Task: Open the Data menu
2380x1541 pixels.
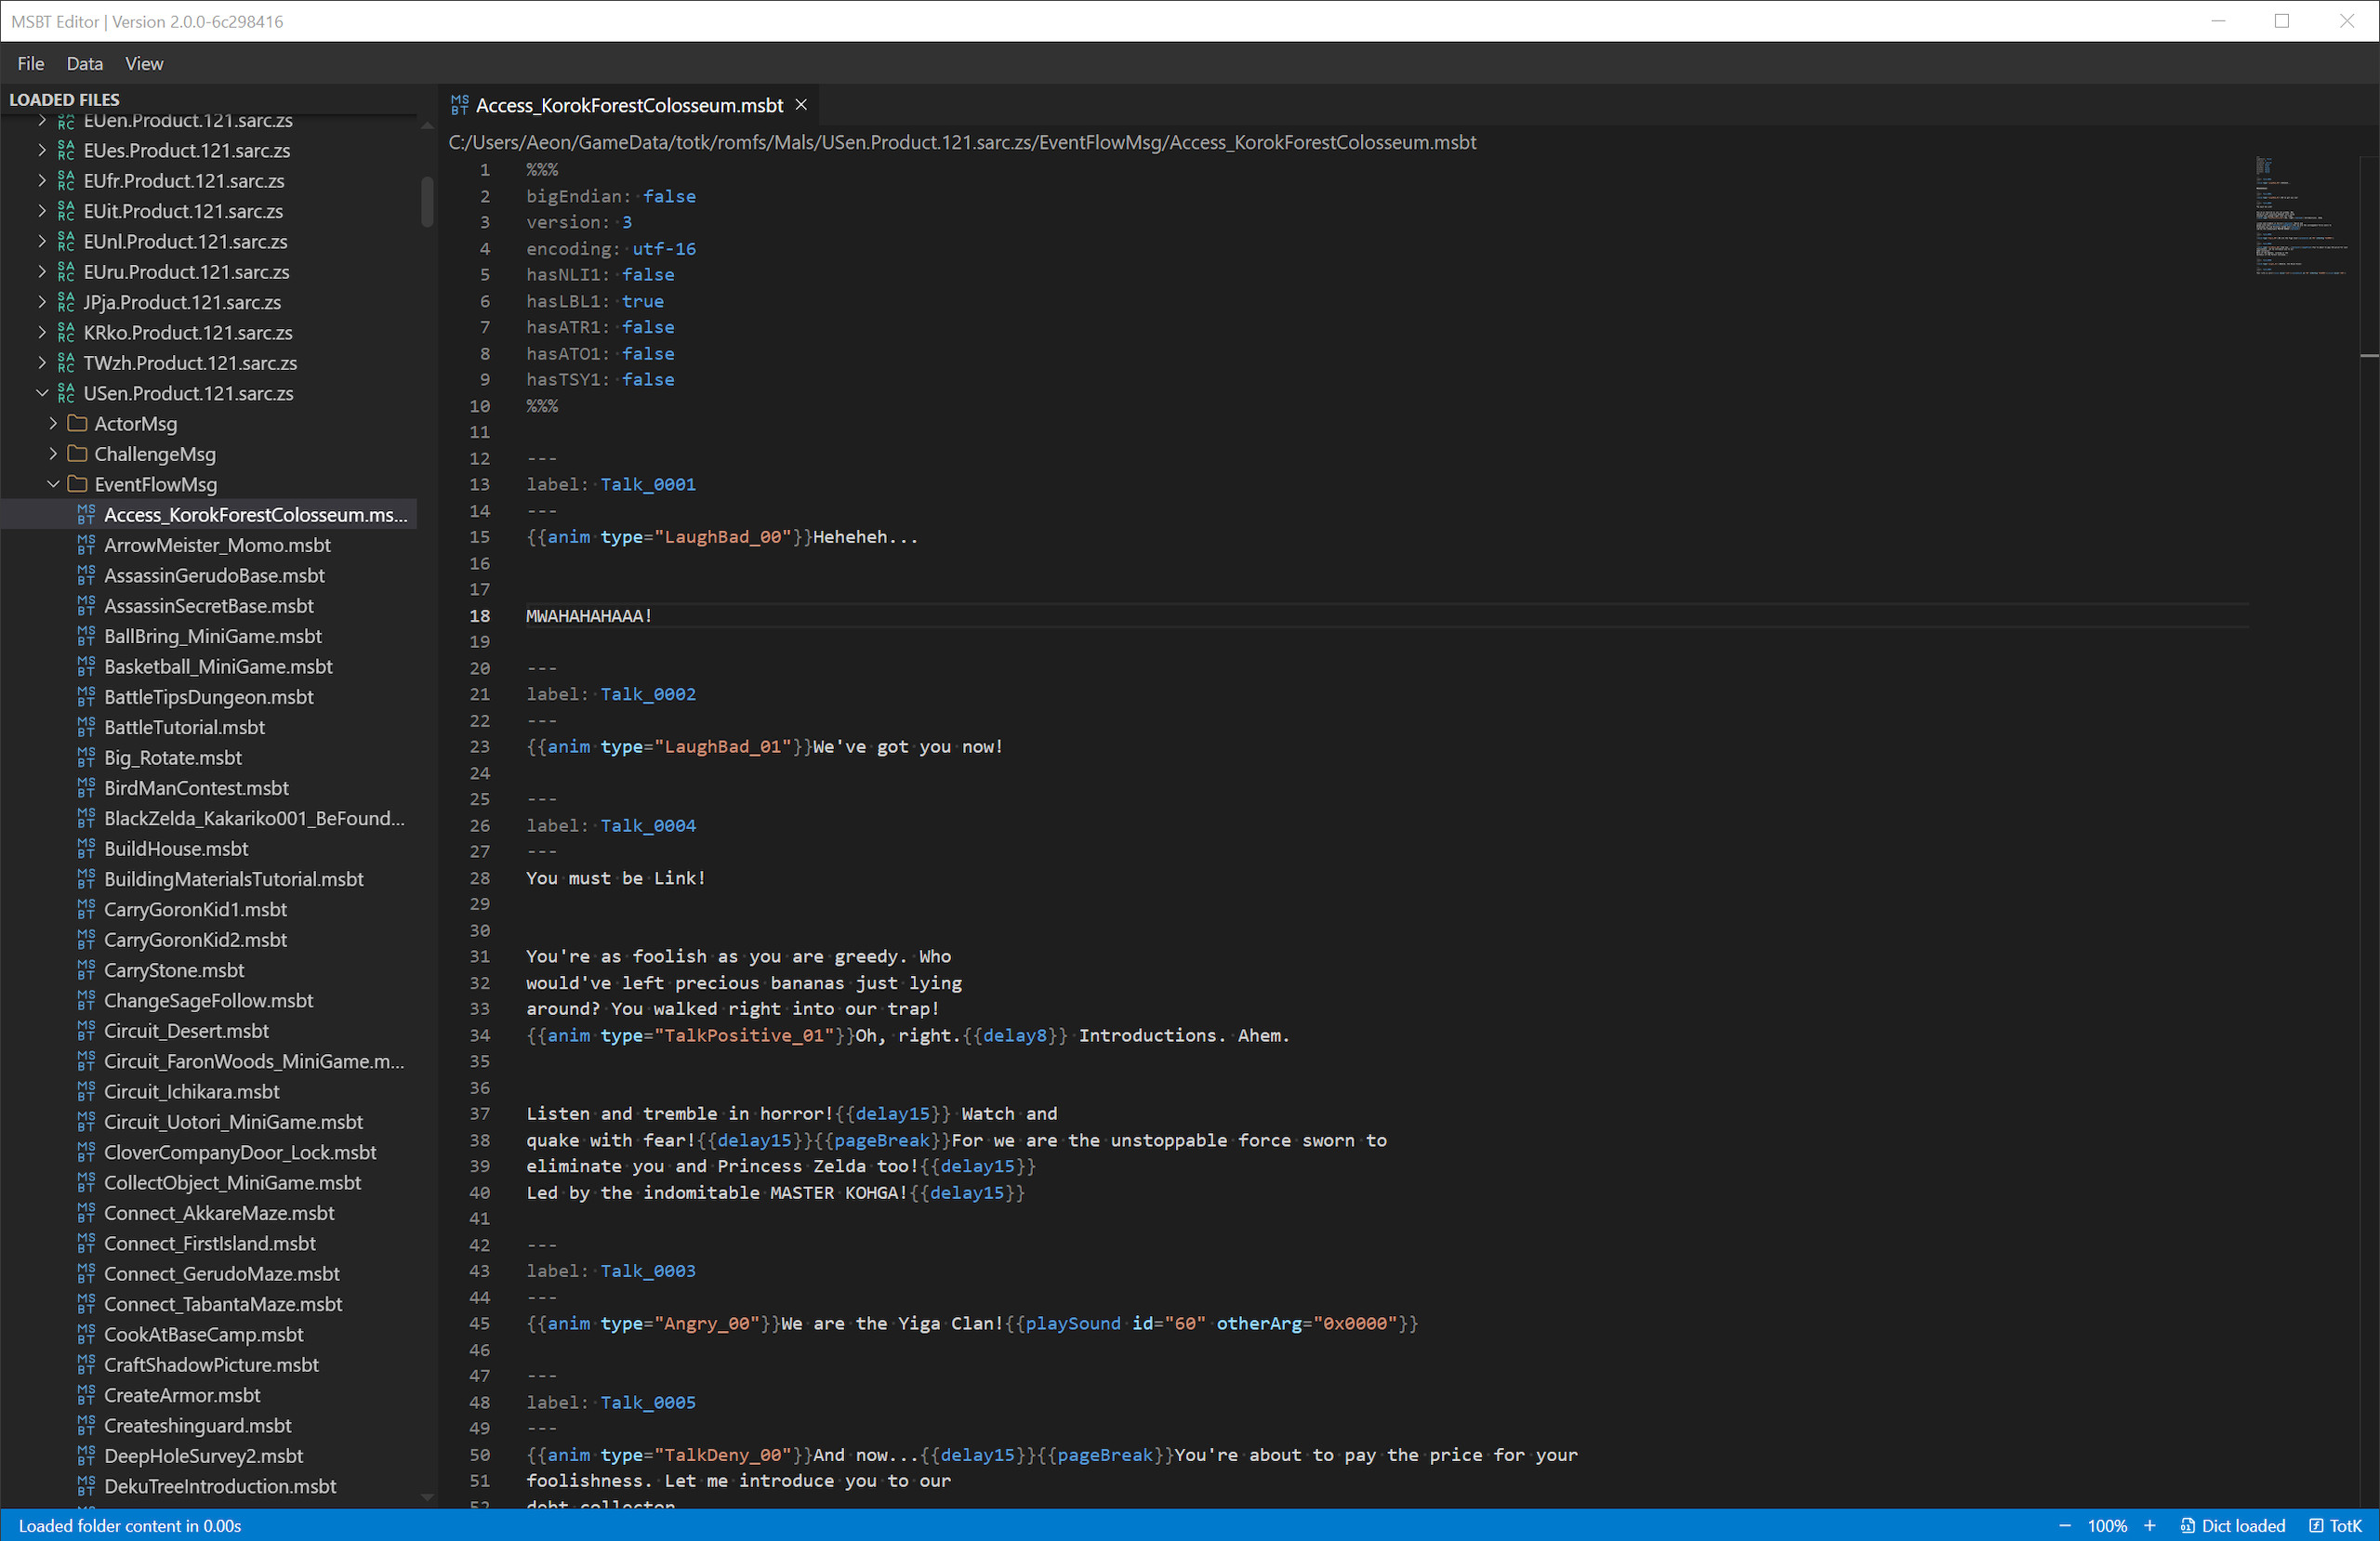Action: tap(84, 63)
